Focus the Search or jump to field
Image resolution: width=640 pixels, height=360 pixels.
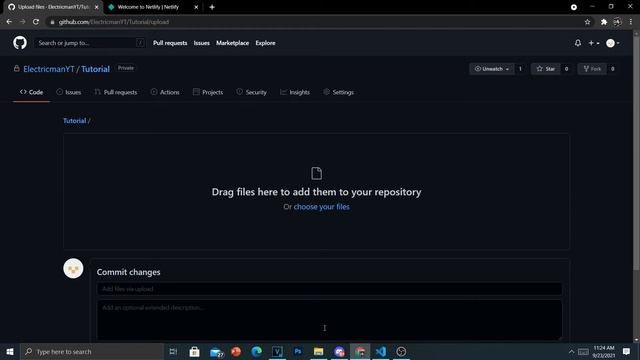89,43
